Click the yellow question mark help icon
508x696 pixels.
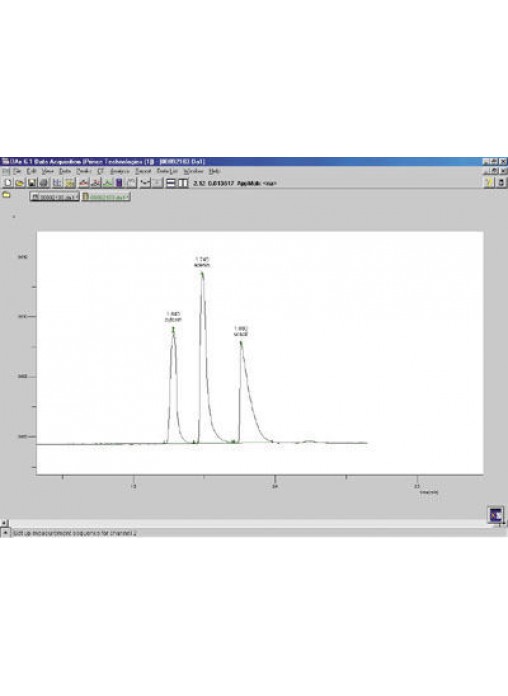[489, 182]
